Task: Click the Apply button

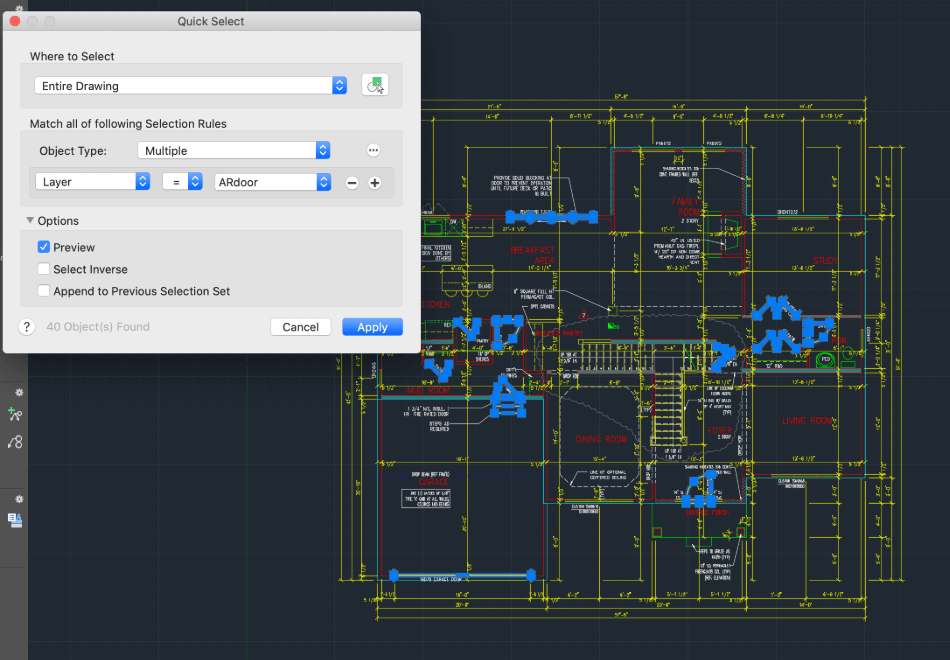Action: [x=371, y=327]
